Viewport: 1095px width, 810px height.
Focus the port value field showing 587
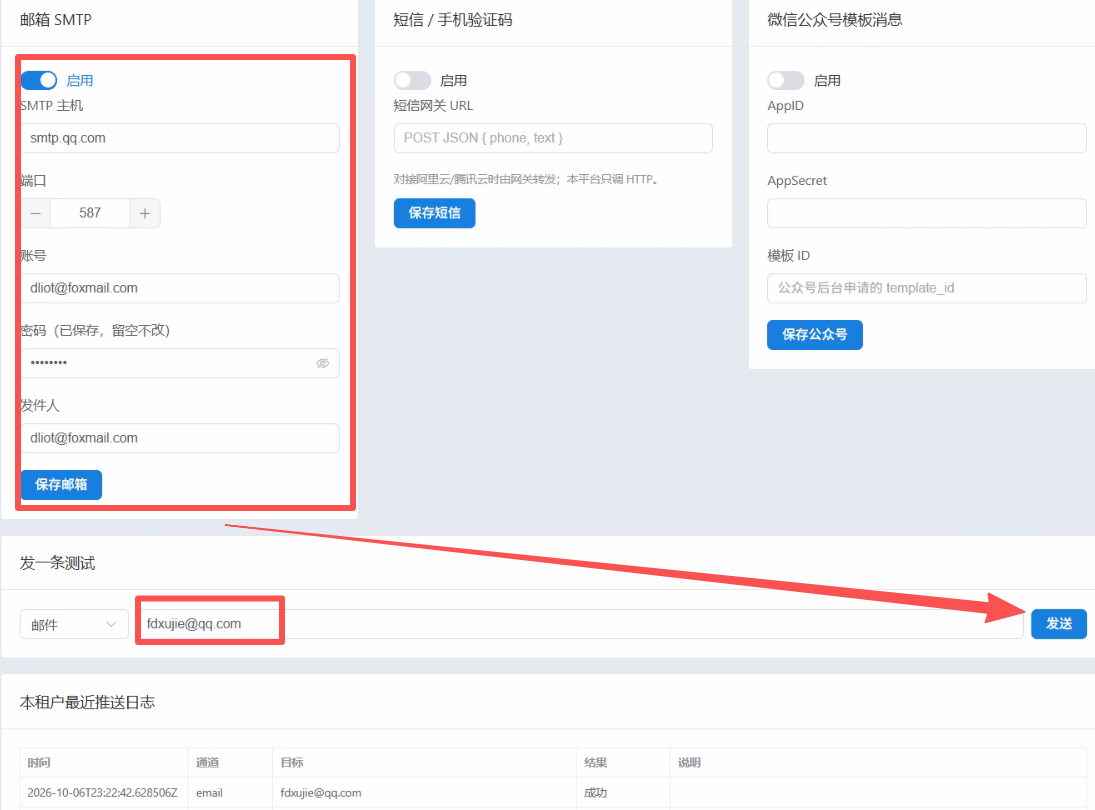pos(90,213)
